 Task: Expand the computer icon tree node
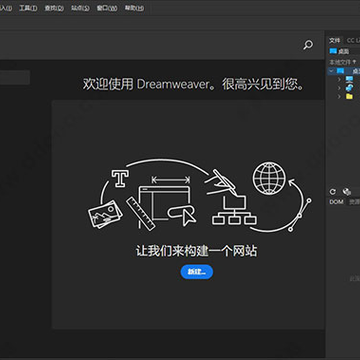click(x=339, y=79)
